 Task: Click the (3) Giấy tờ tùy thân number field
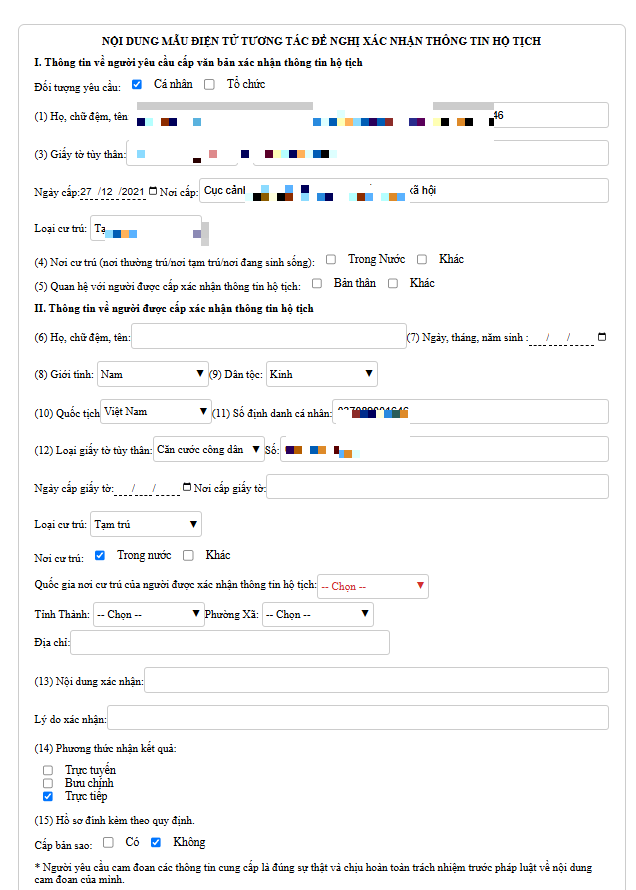pos(431,153)
